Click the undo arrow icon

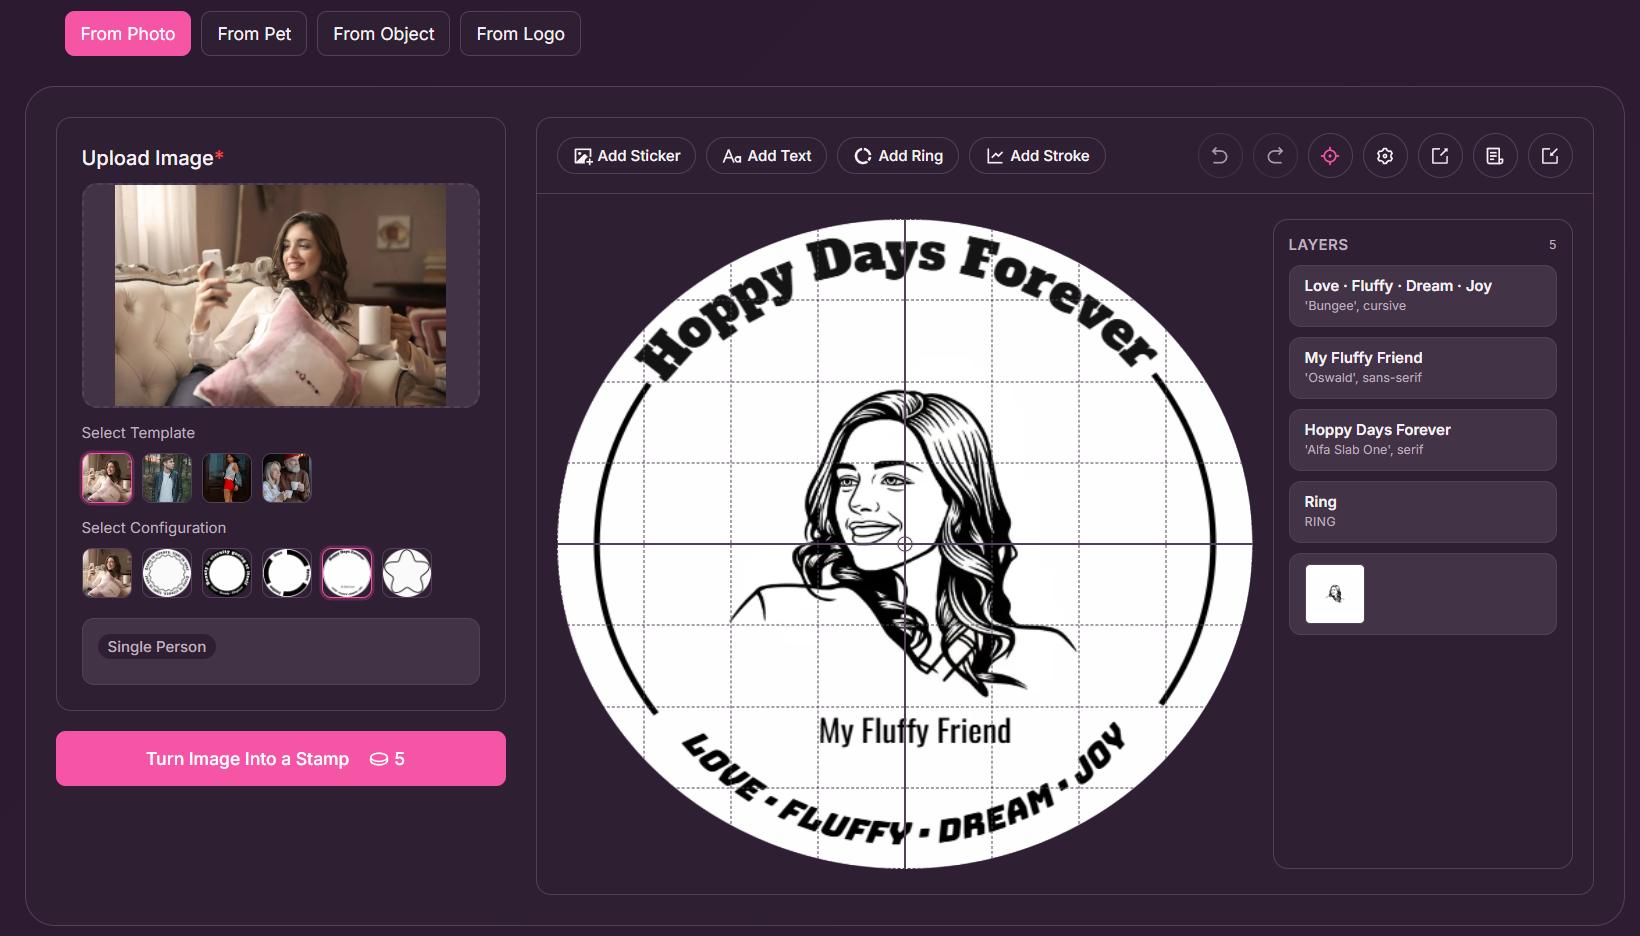(x=1219, y=156)
